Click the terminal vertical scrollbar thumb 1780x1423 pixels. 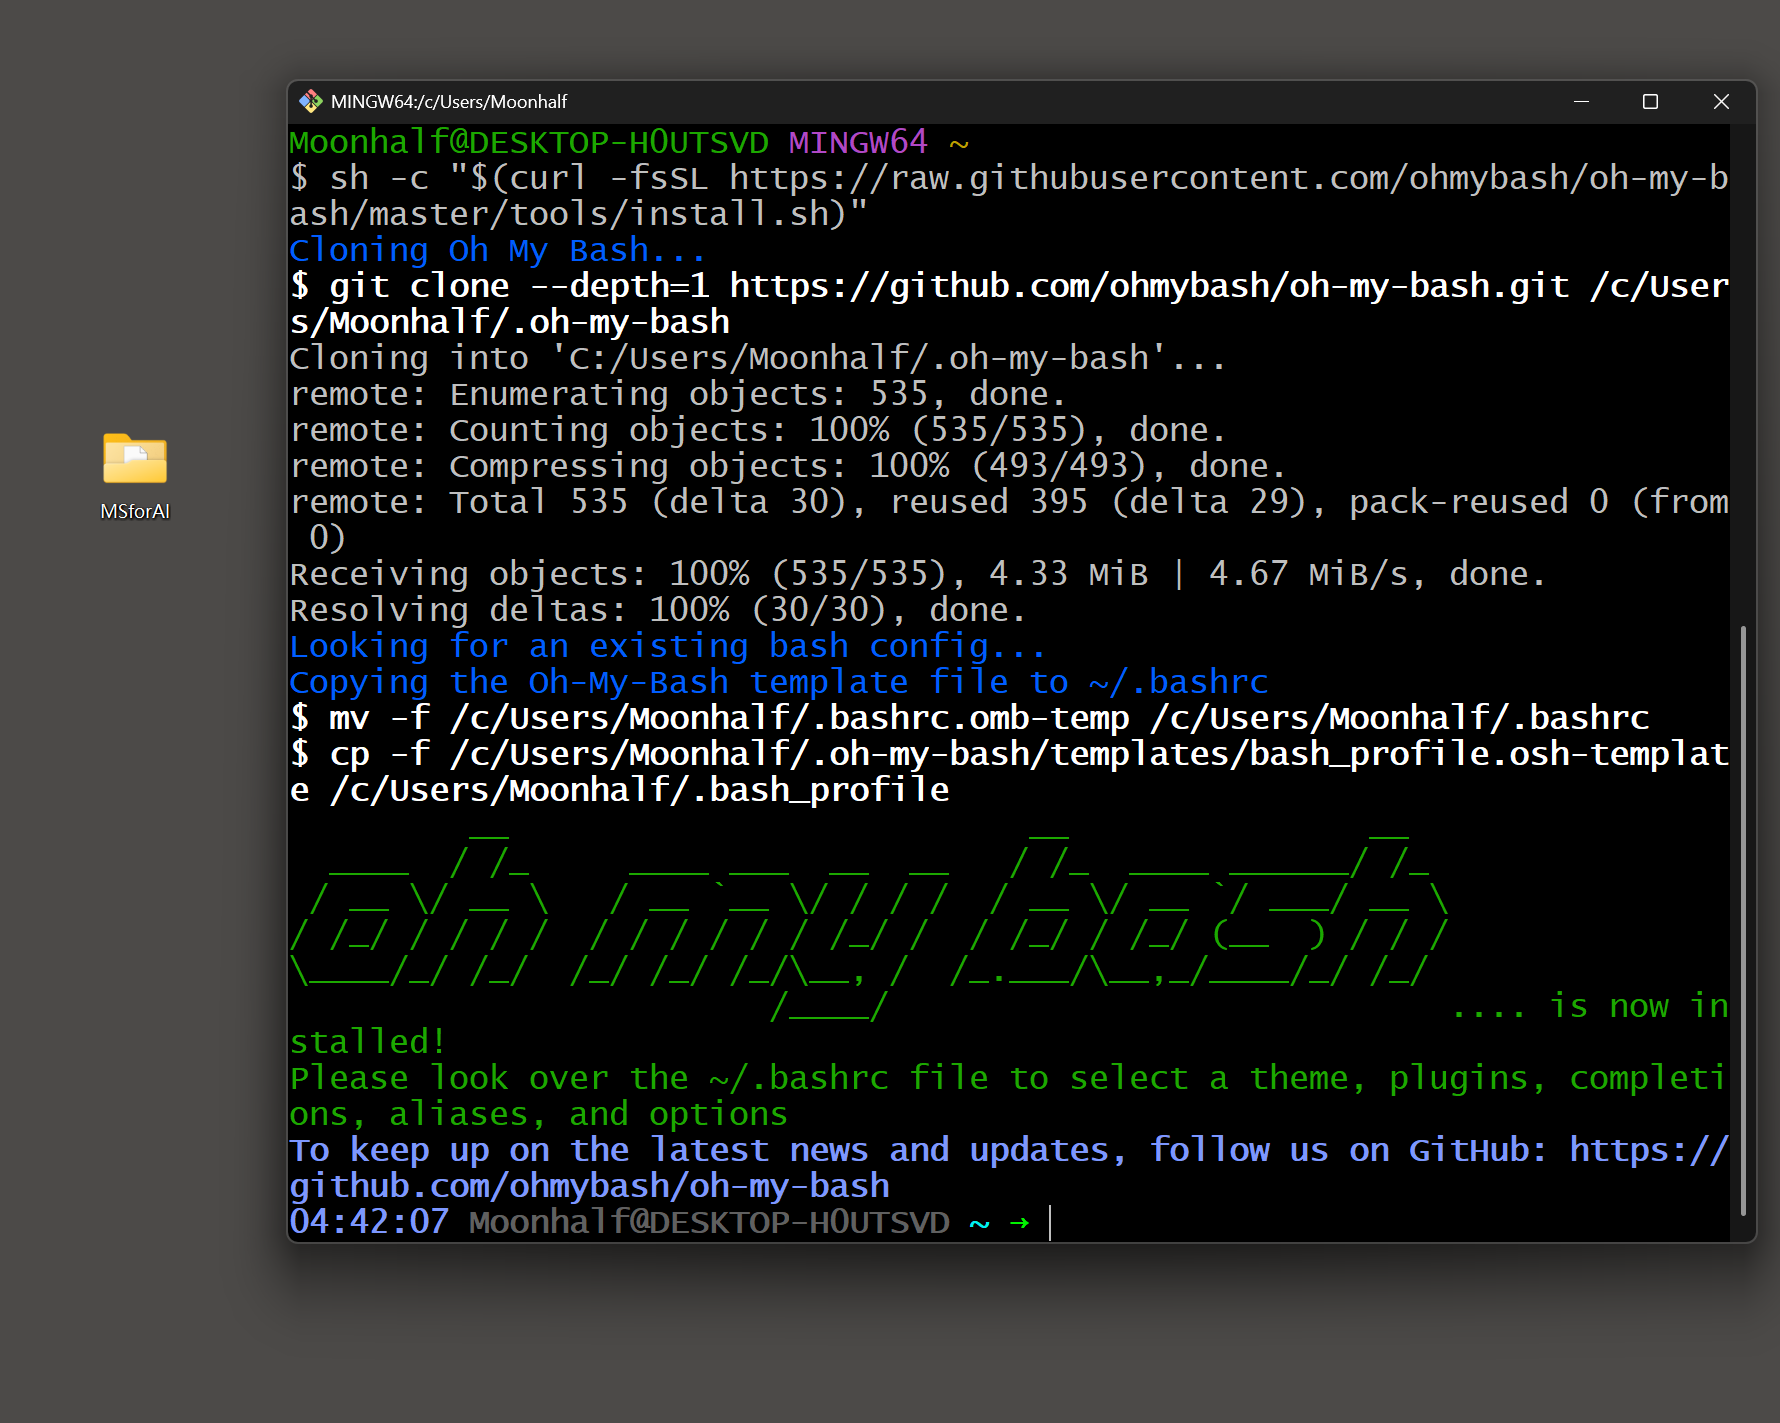pyautogui.click(x=1743, y=921)
